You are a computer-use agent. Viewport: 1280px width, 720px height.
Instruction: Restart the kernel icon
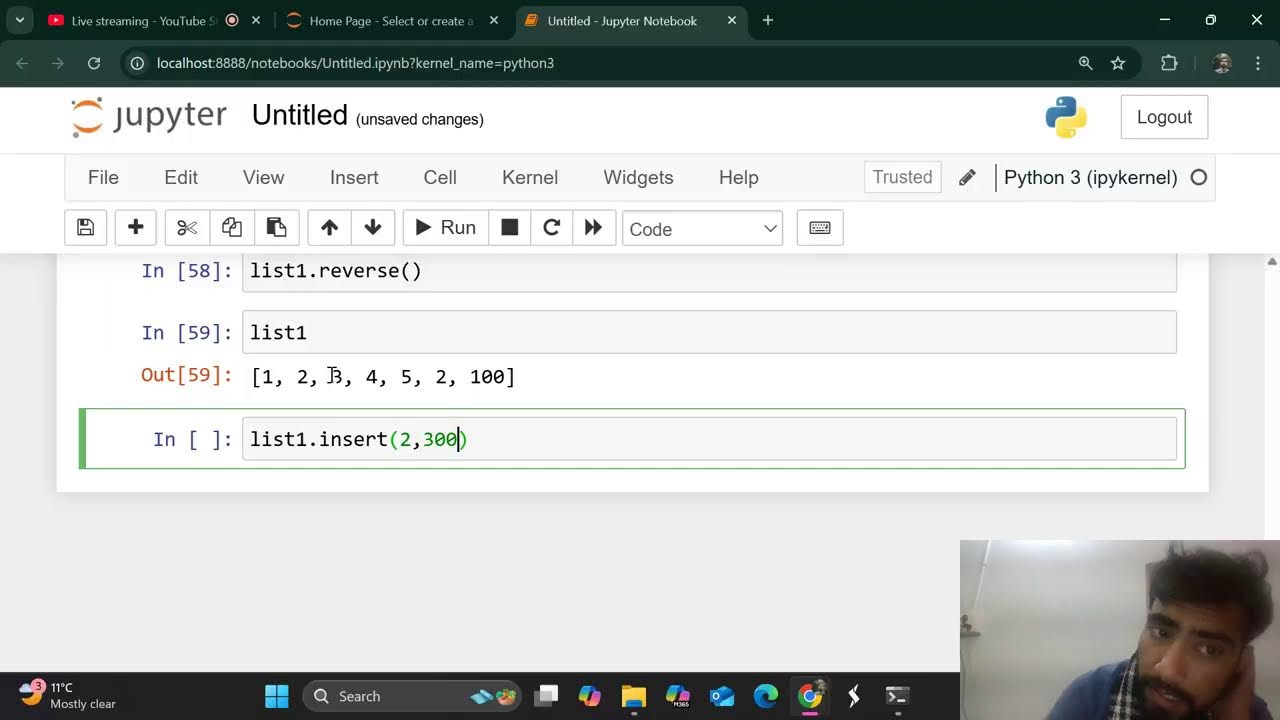coord(551,228)
